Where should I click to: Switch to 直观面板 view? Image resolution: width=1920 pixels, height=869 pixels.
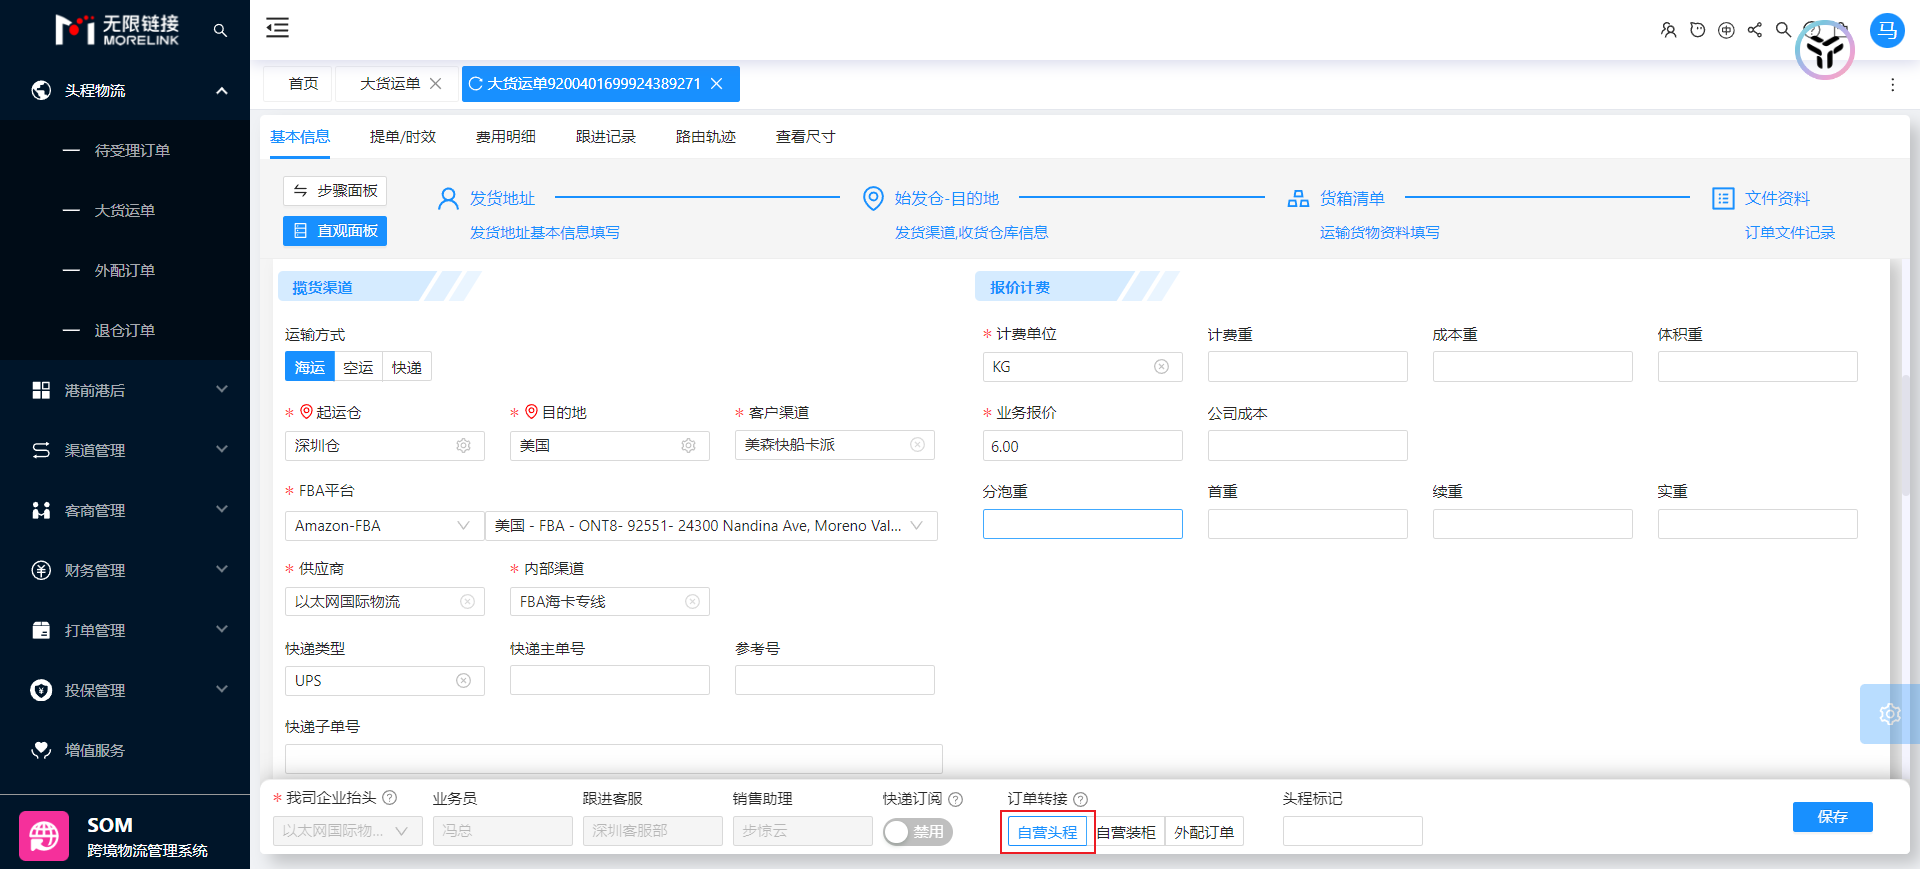[335, 231]
